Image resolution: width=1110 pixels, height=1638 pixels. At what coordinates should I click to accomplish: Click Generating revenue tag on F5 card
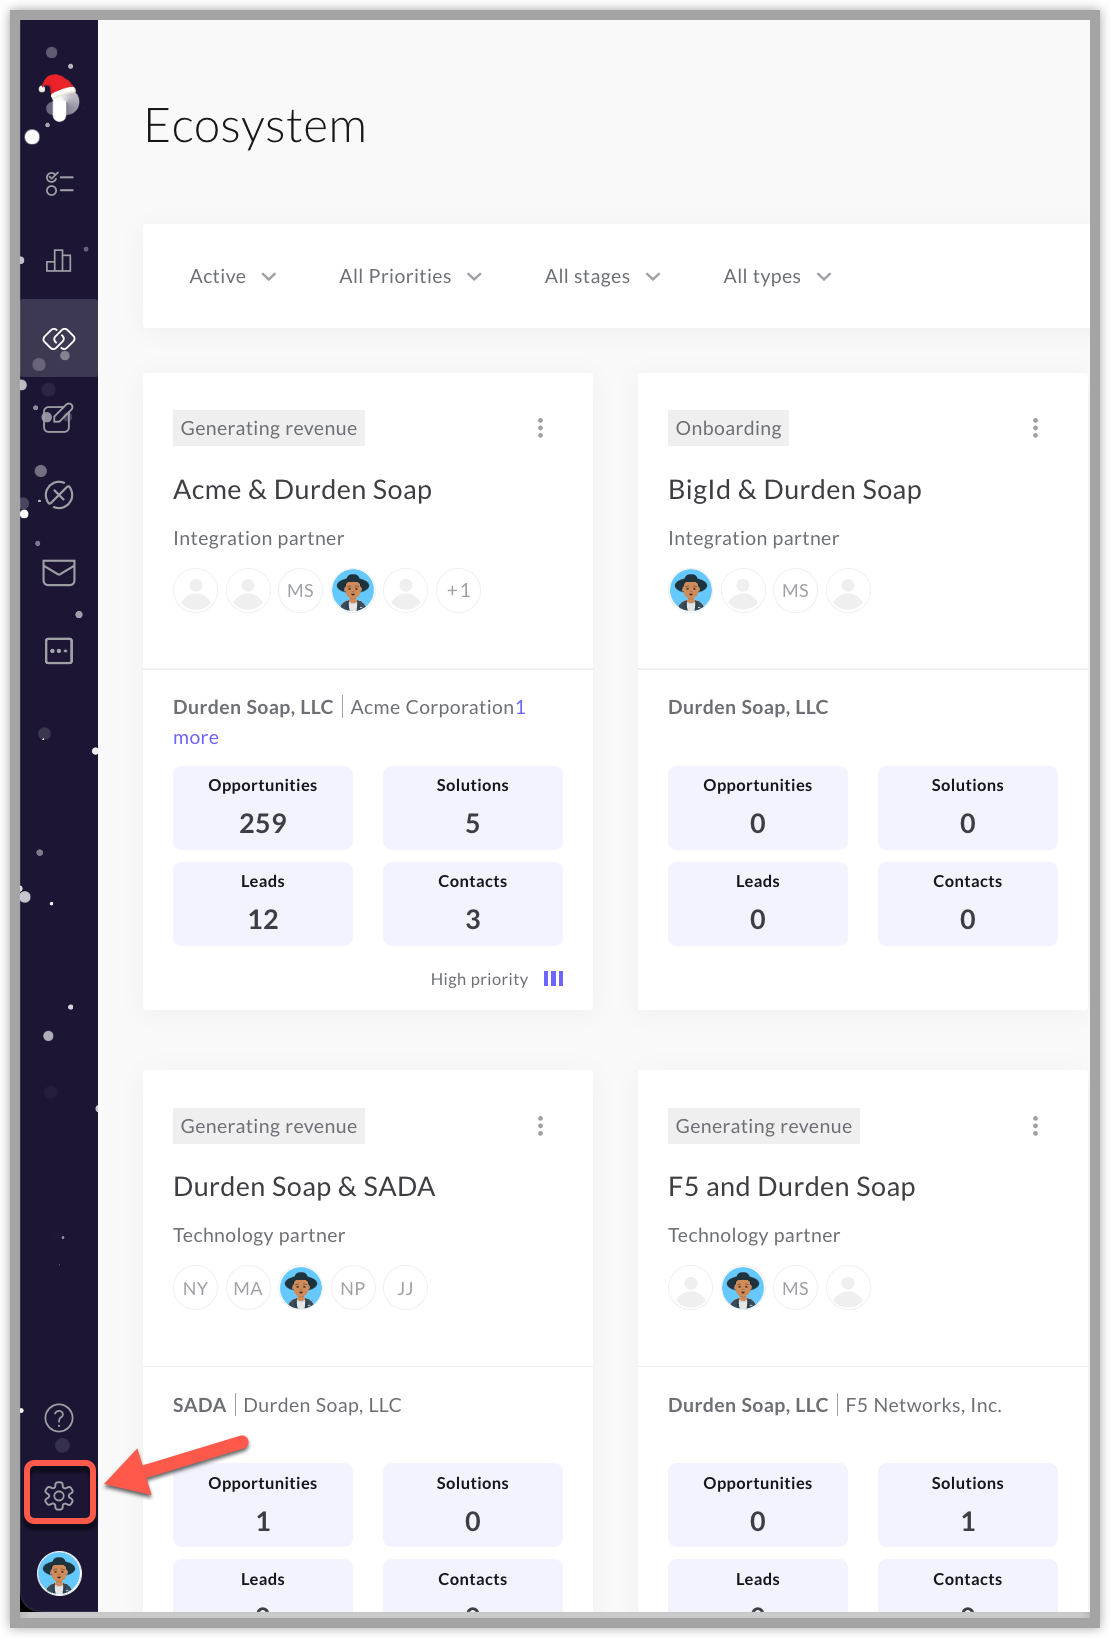pos(764,1126)
